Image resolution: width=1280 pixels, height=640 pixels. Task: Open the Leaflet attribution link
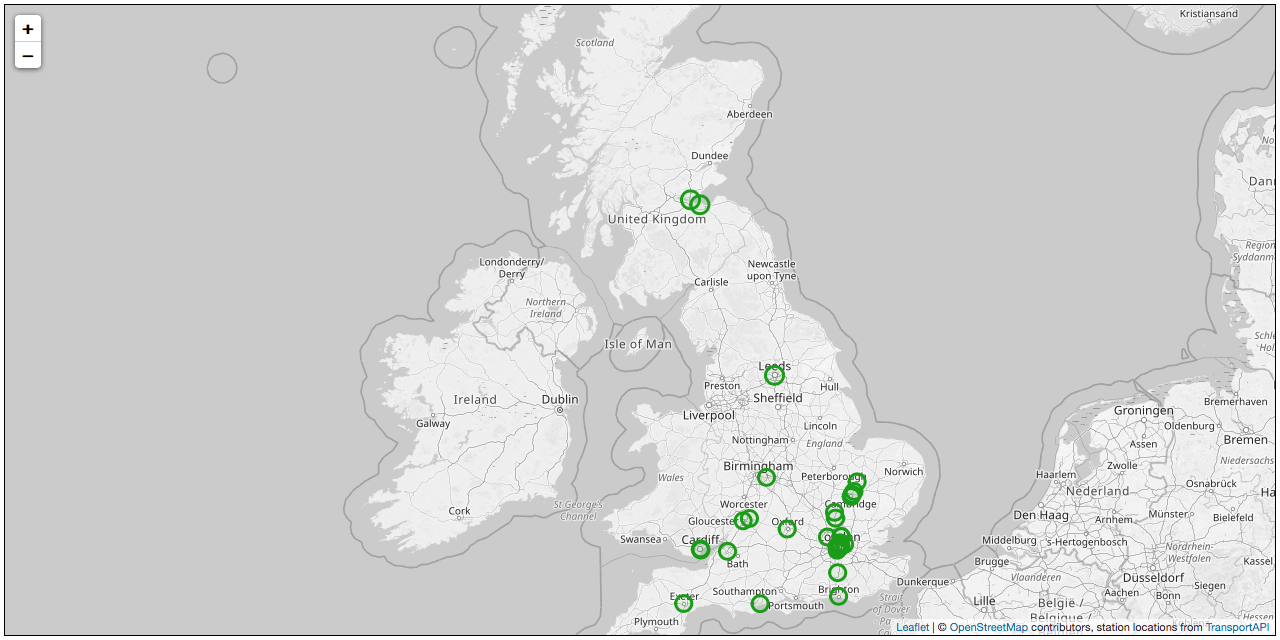tap(911, 628)
